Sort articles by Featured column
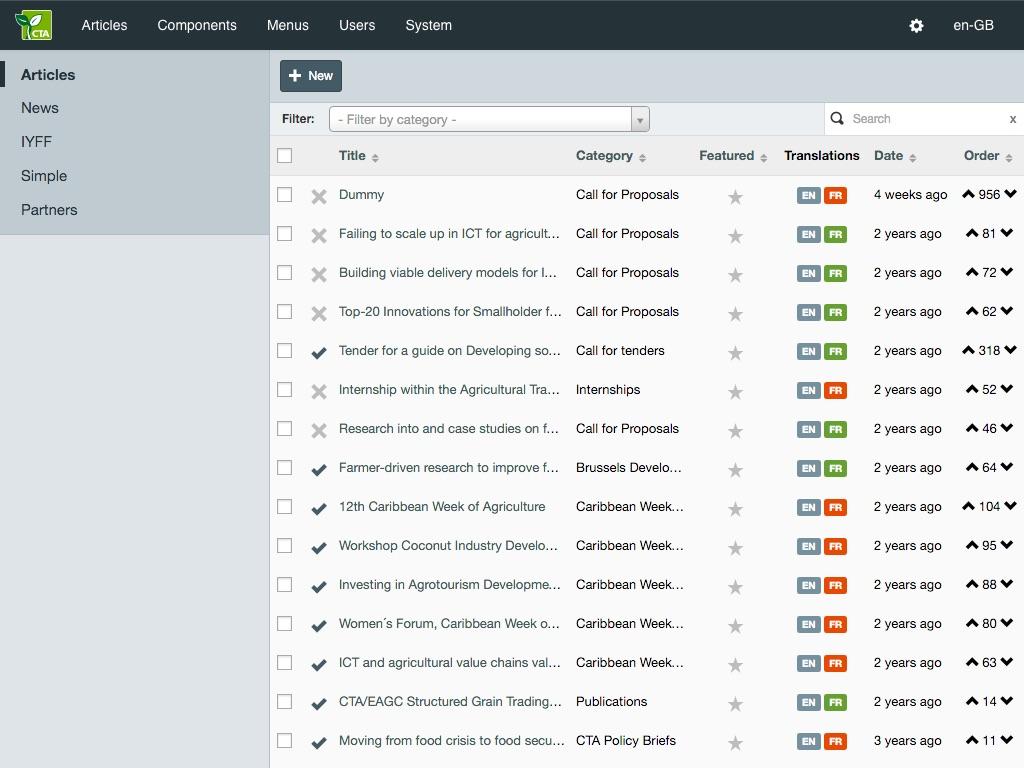The width and height of the screenshot is (1024, 768). [x=733, y=155]
